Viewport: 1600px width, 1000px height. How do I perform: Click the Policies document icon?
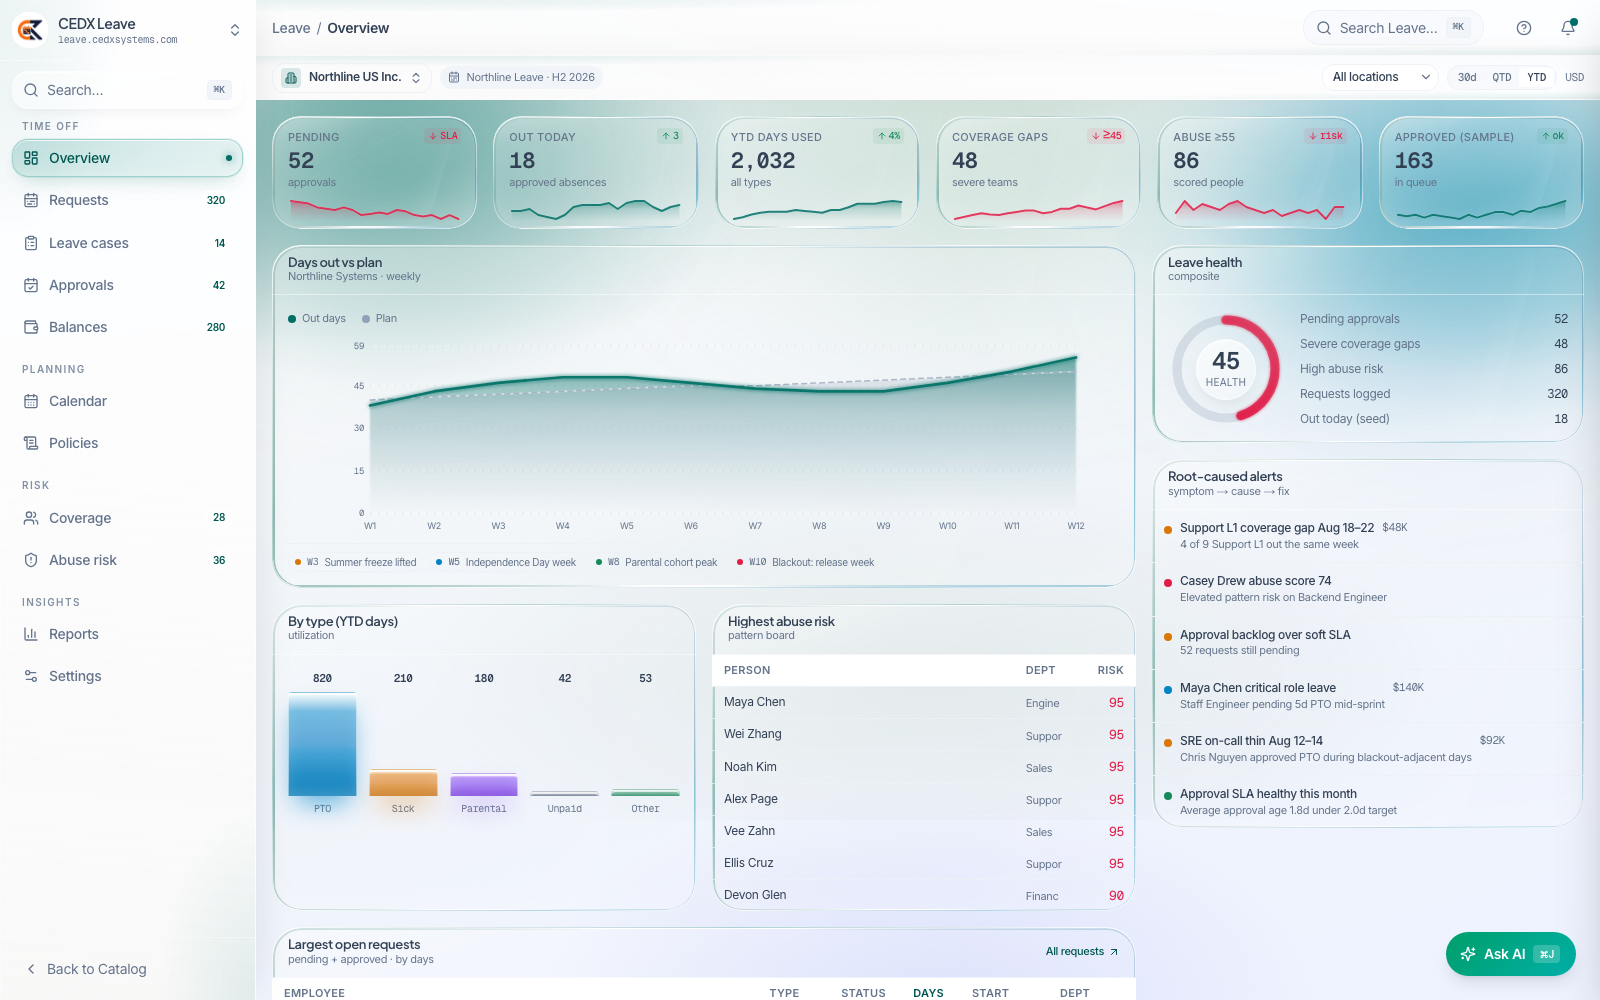(31, 443)
